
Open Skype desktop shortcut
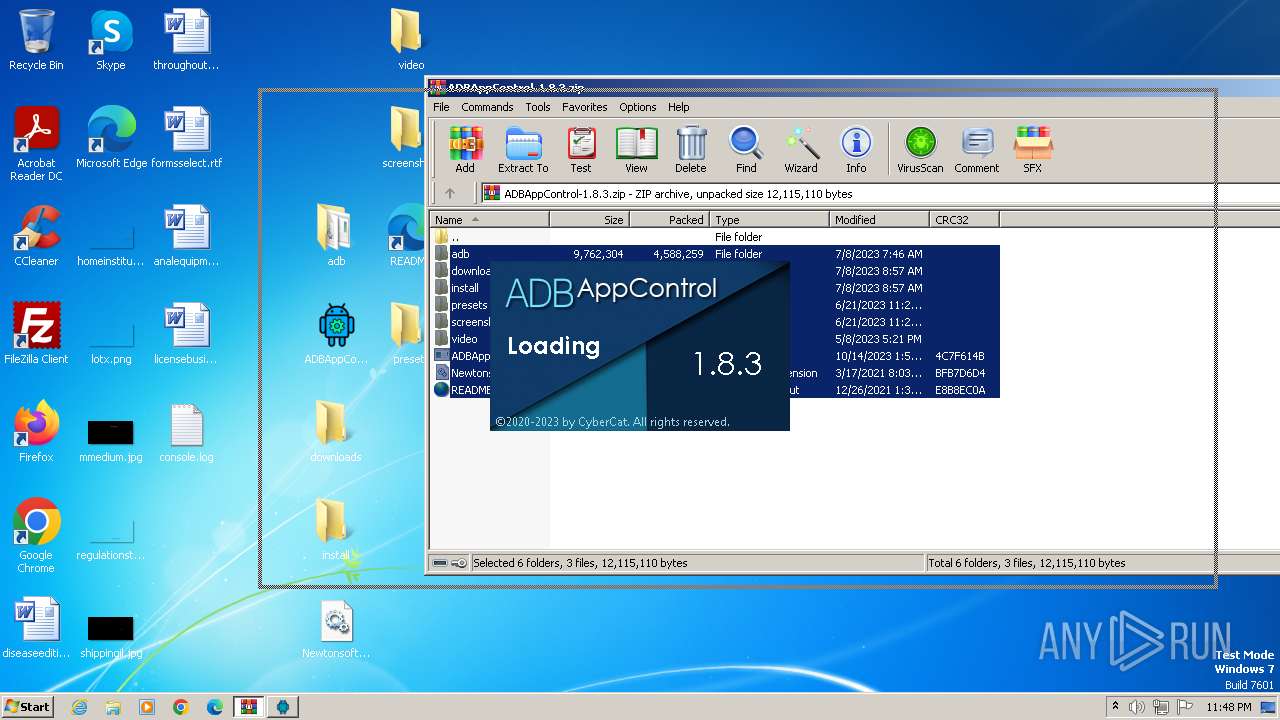(110, 40)
